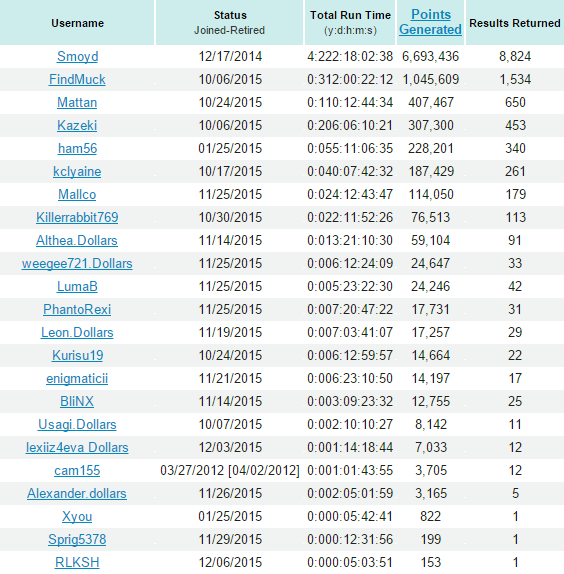564x574 pixels.
Task: Open the PhantoRexi user link
Action: [x=77, y=310]
